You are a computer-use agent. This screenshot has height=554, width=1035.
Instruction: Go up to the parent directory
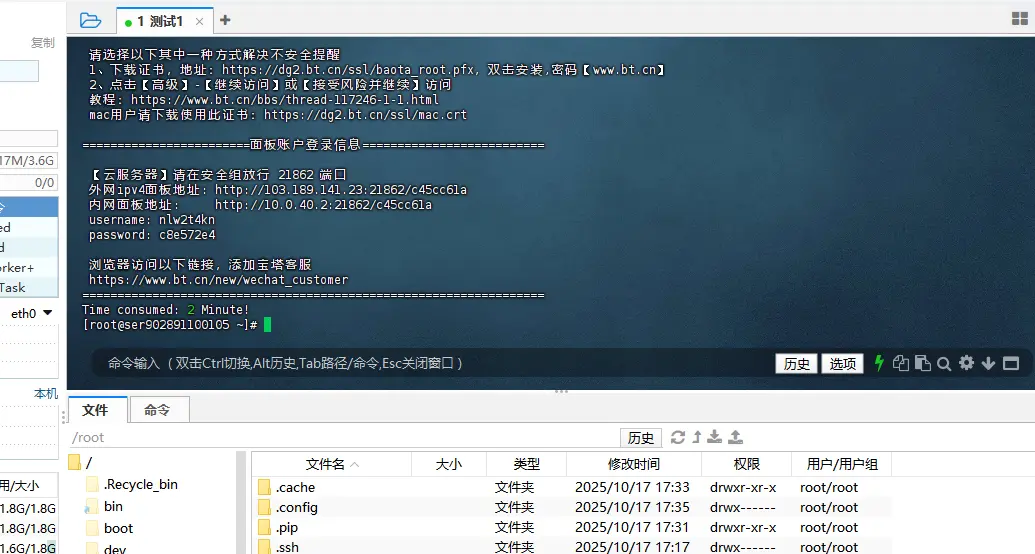point(697,437)
